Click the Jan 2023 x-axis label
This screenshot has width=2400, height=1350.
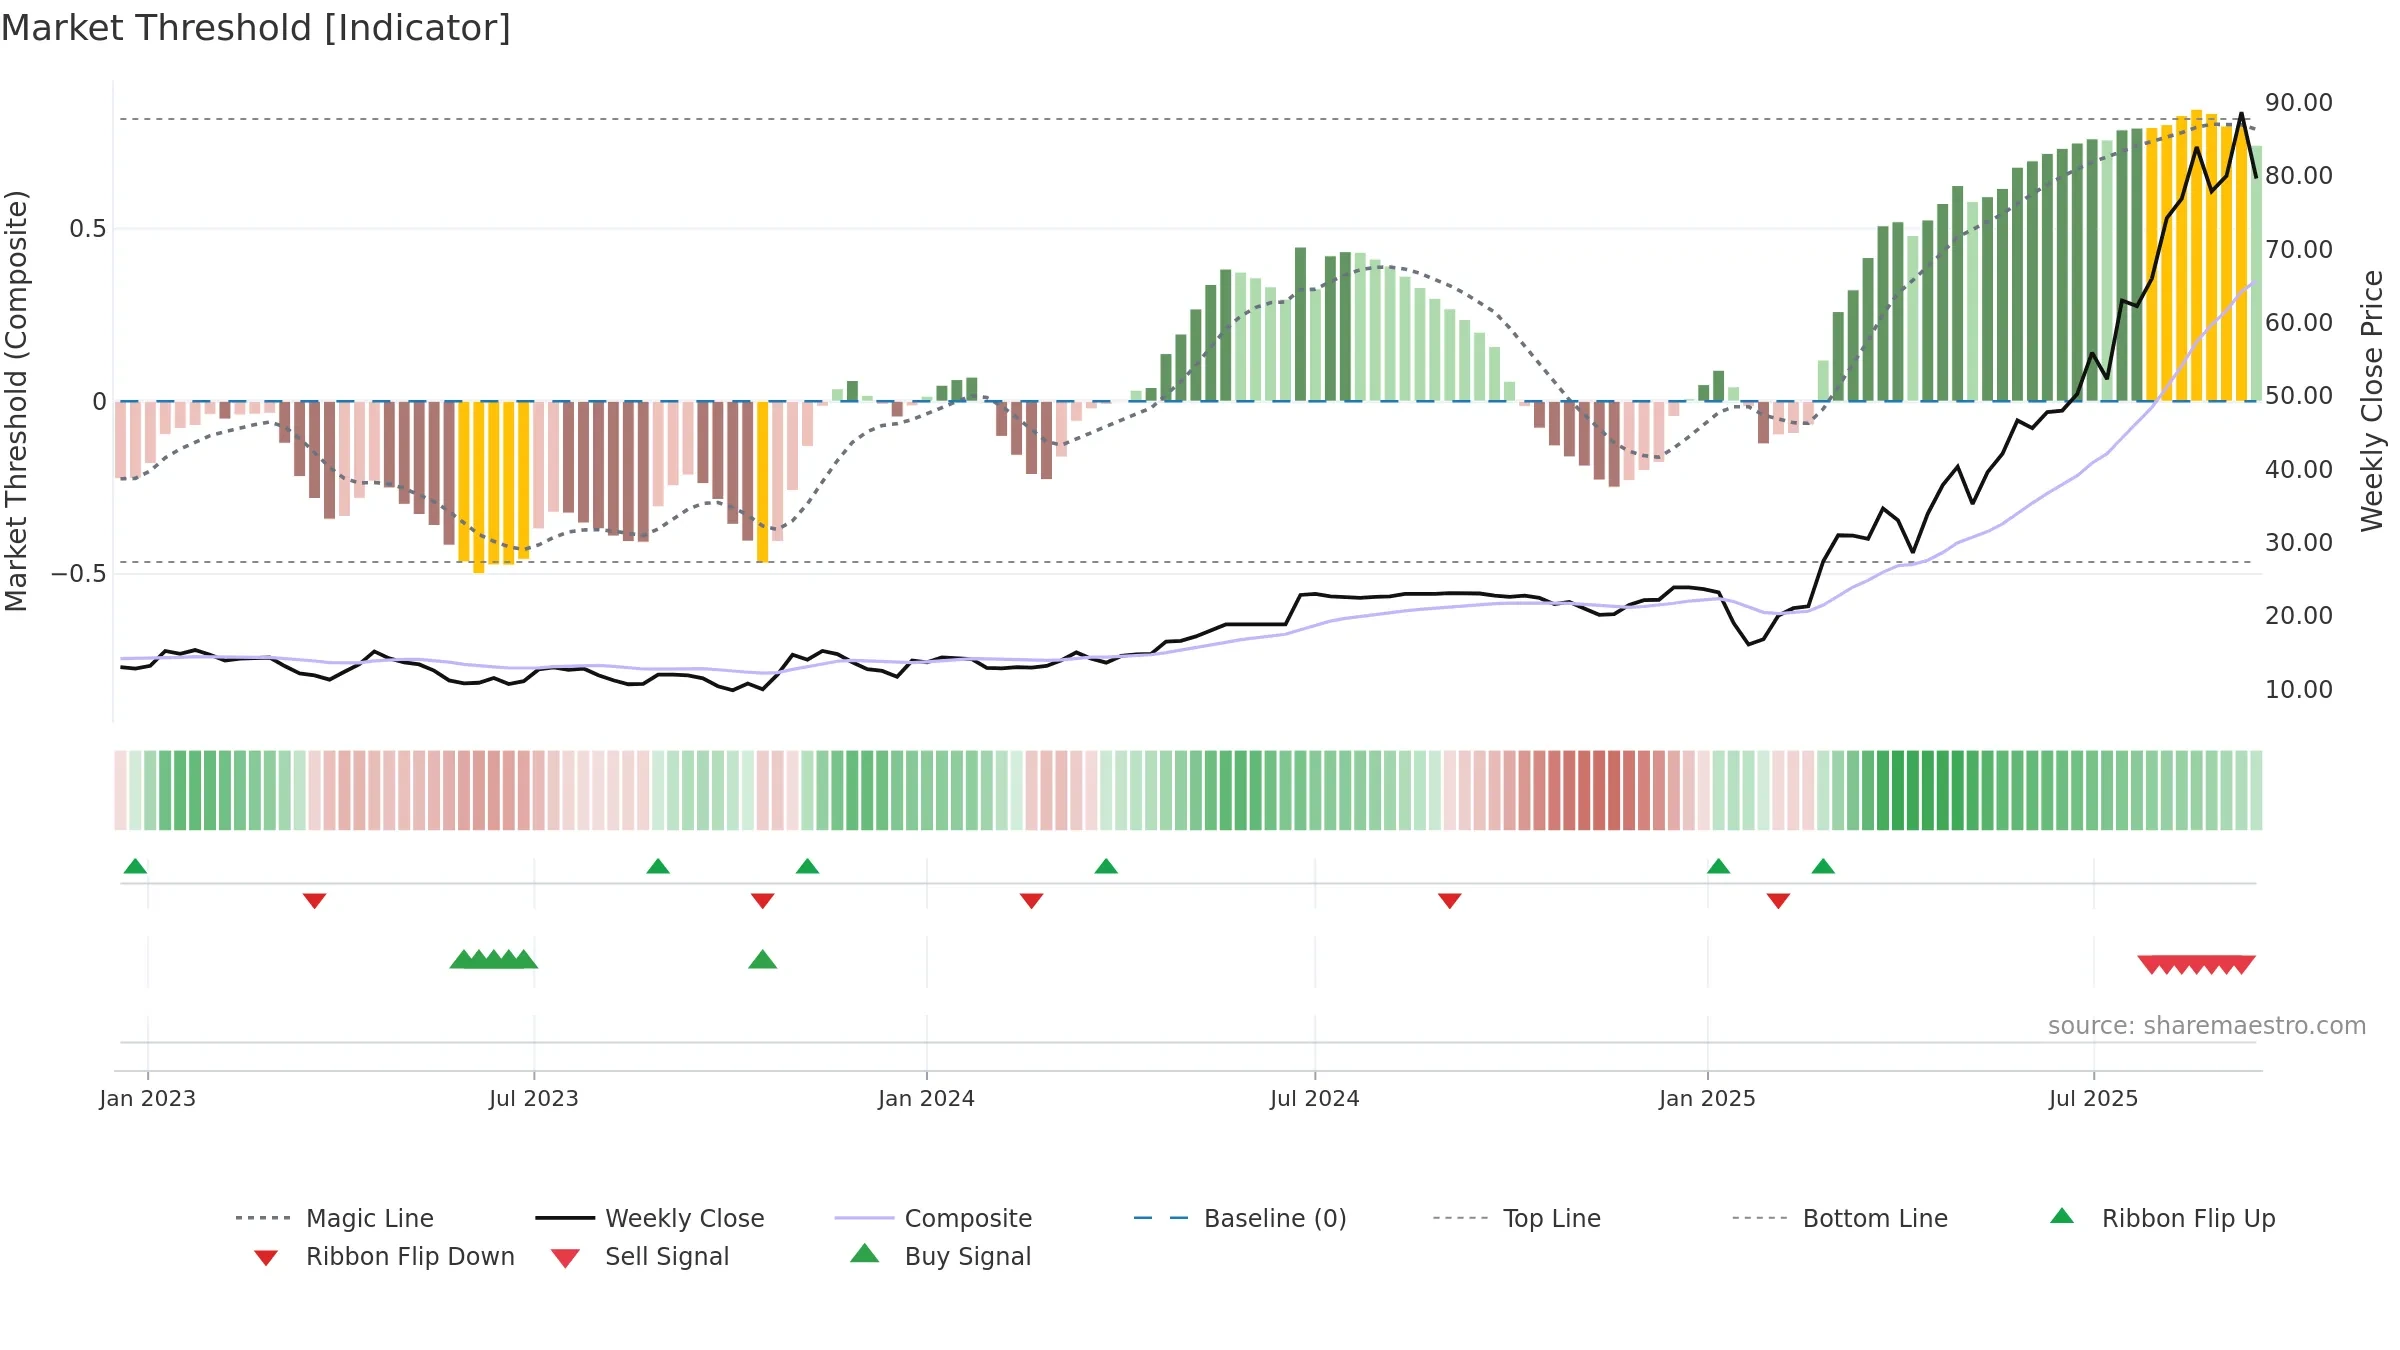click(148, 1098)
